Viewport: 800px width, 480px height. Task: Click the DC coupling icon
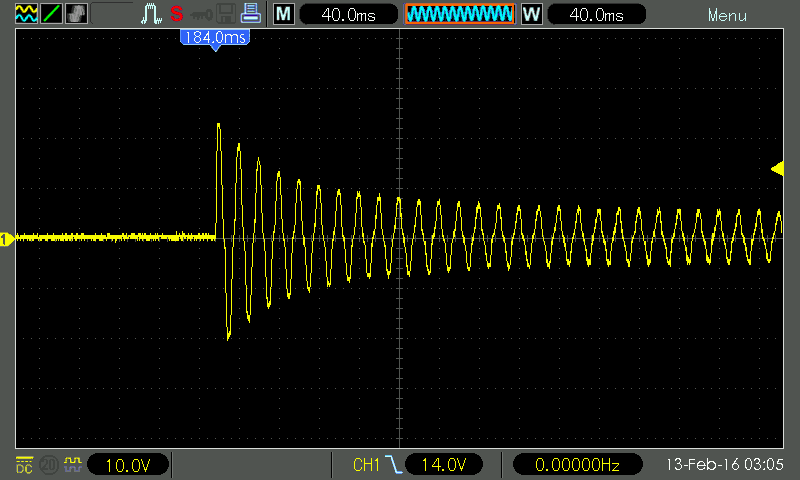tap(24, 465)
